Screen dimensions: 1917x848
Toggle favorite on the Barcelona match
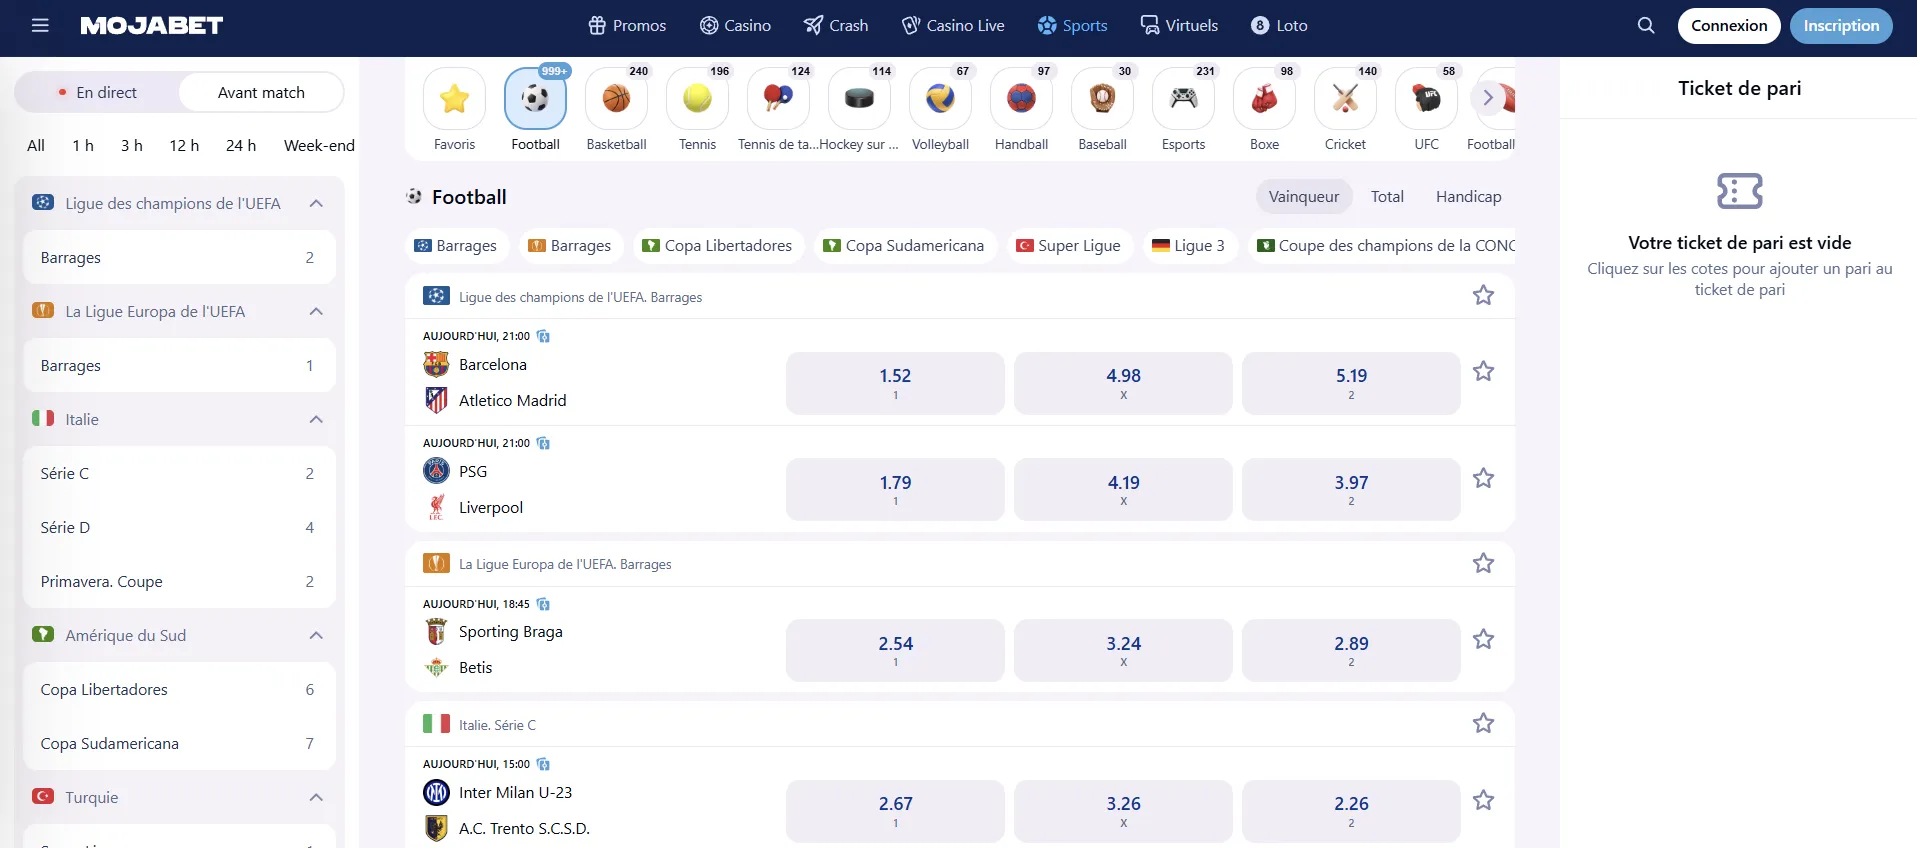tap(1483, 370)
